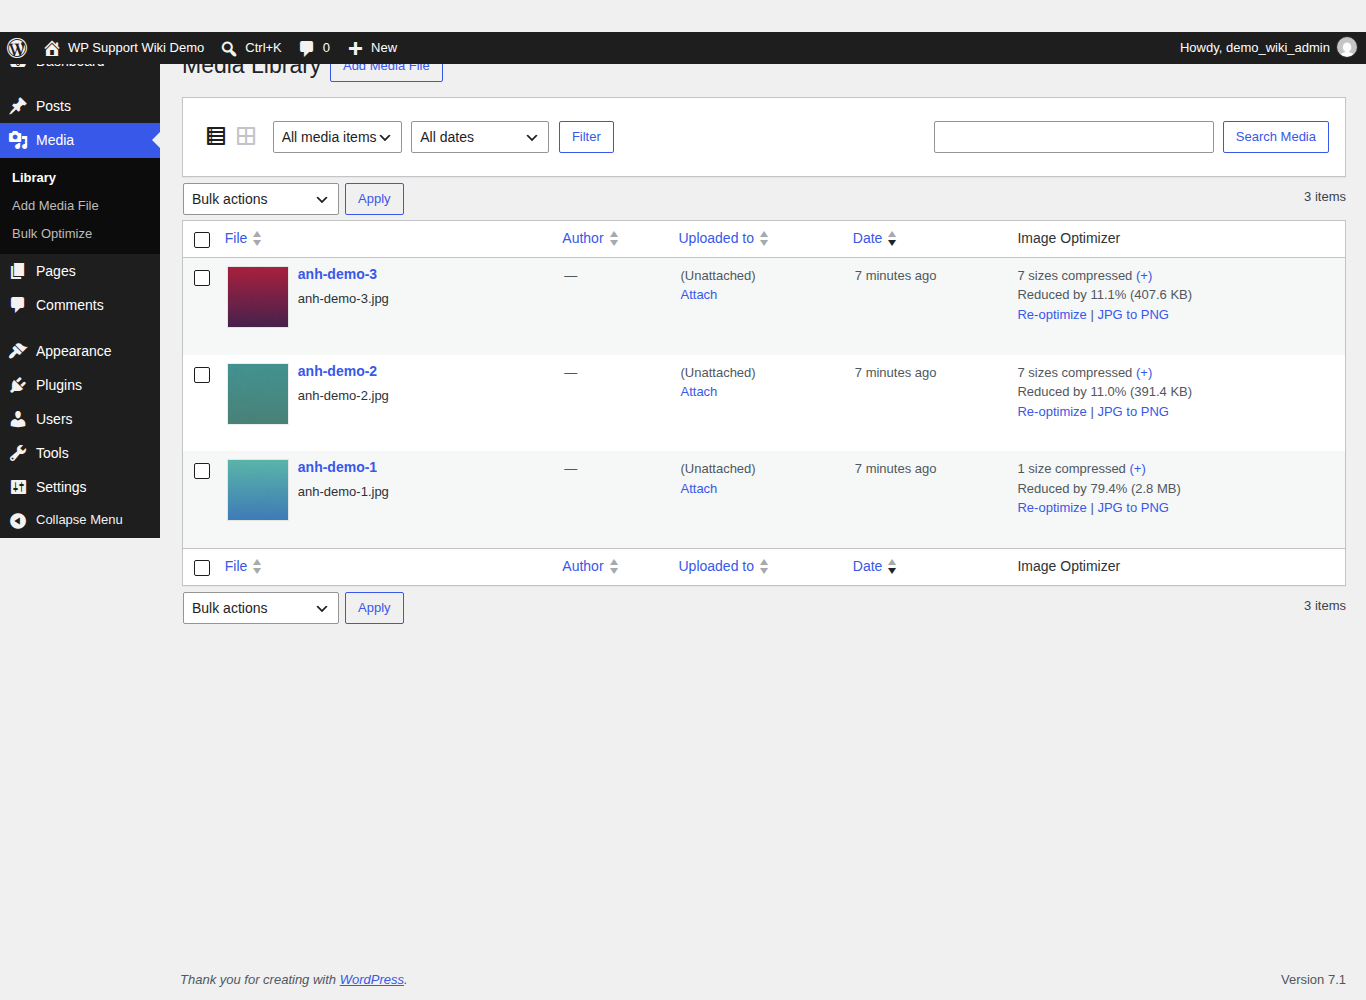
Task: Open the Ctrl+K search command palette
Action: 252,47
